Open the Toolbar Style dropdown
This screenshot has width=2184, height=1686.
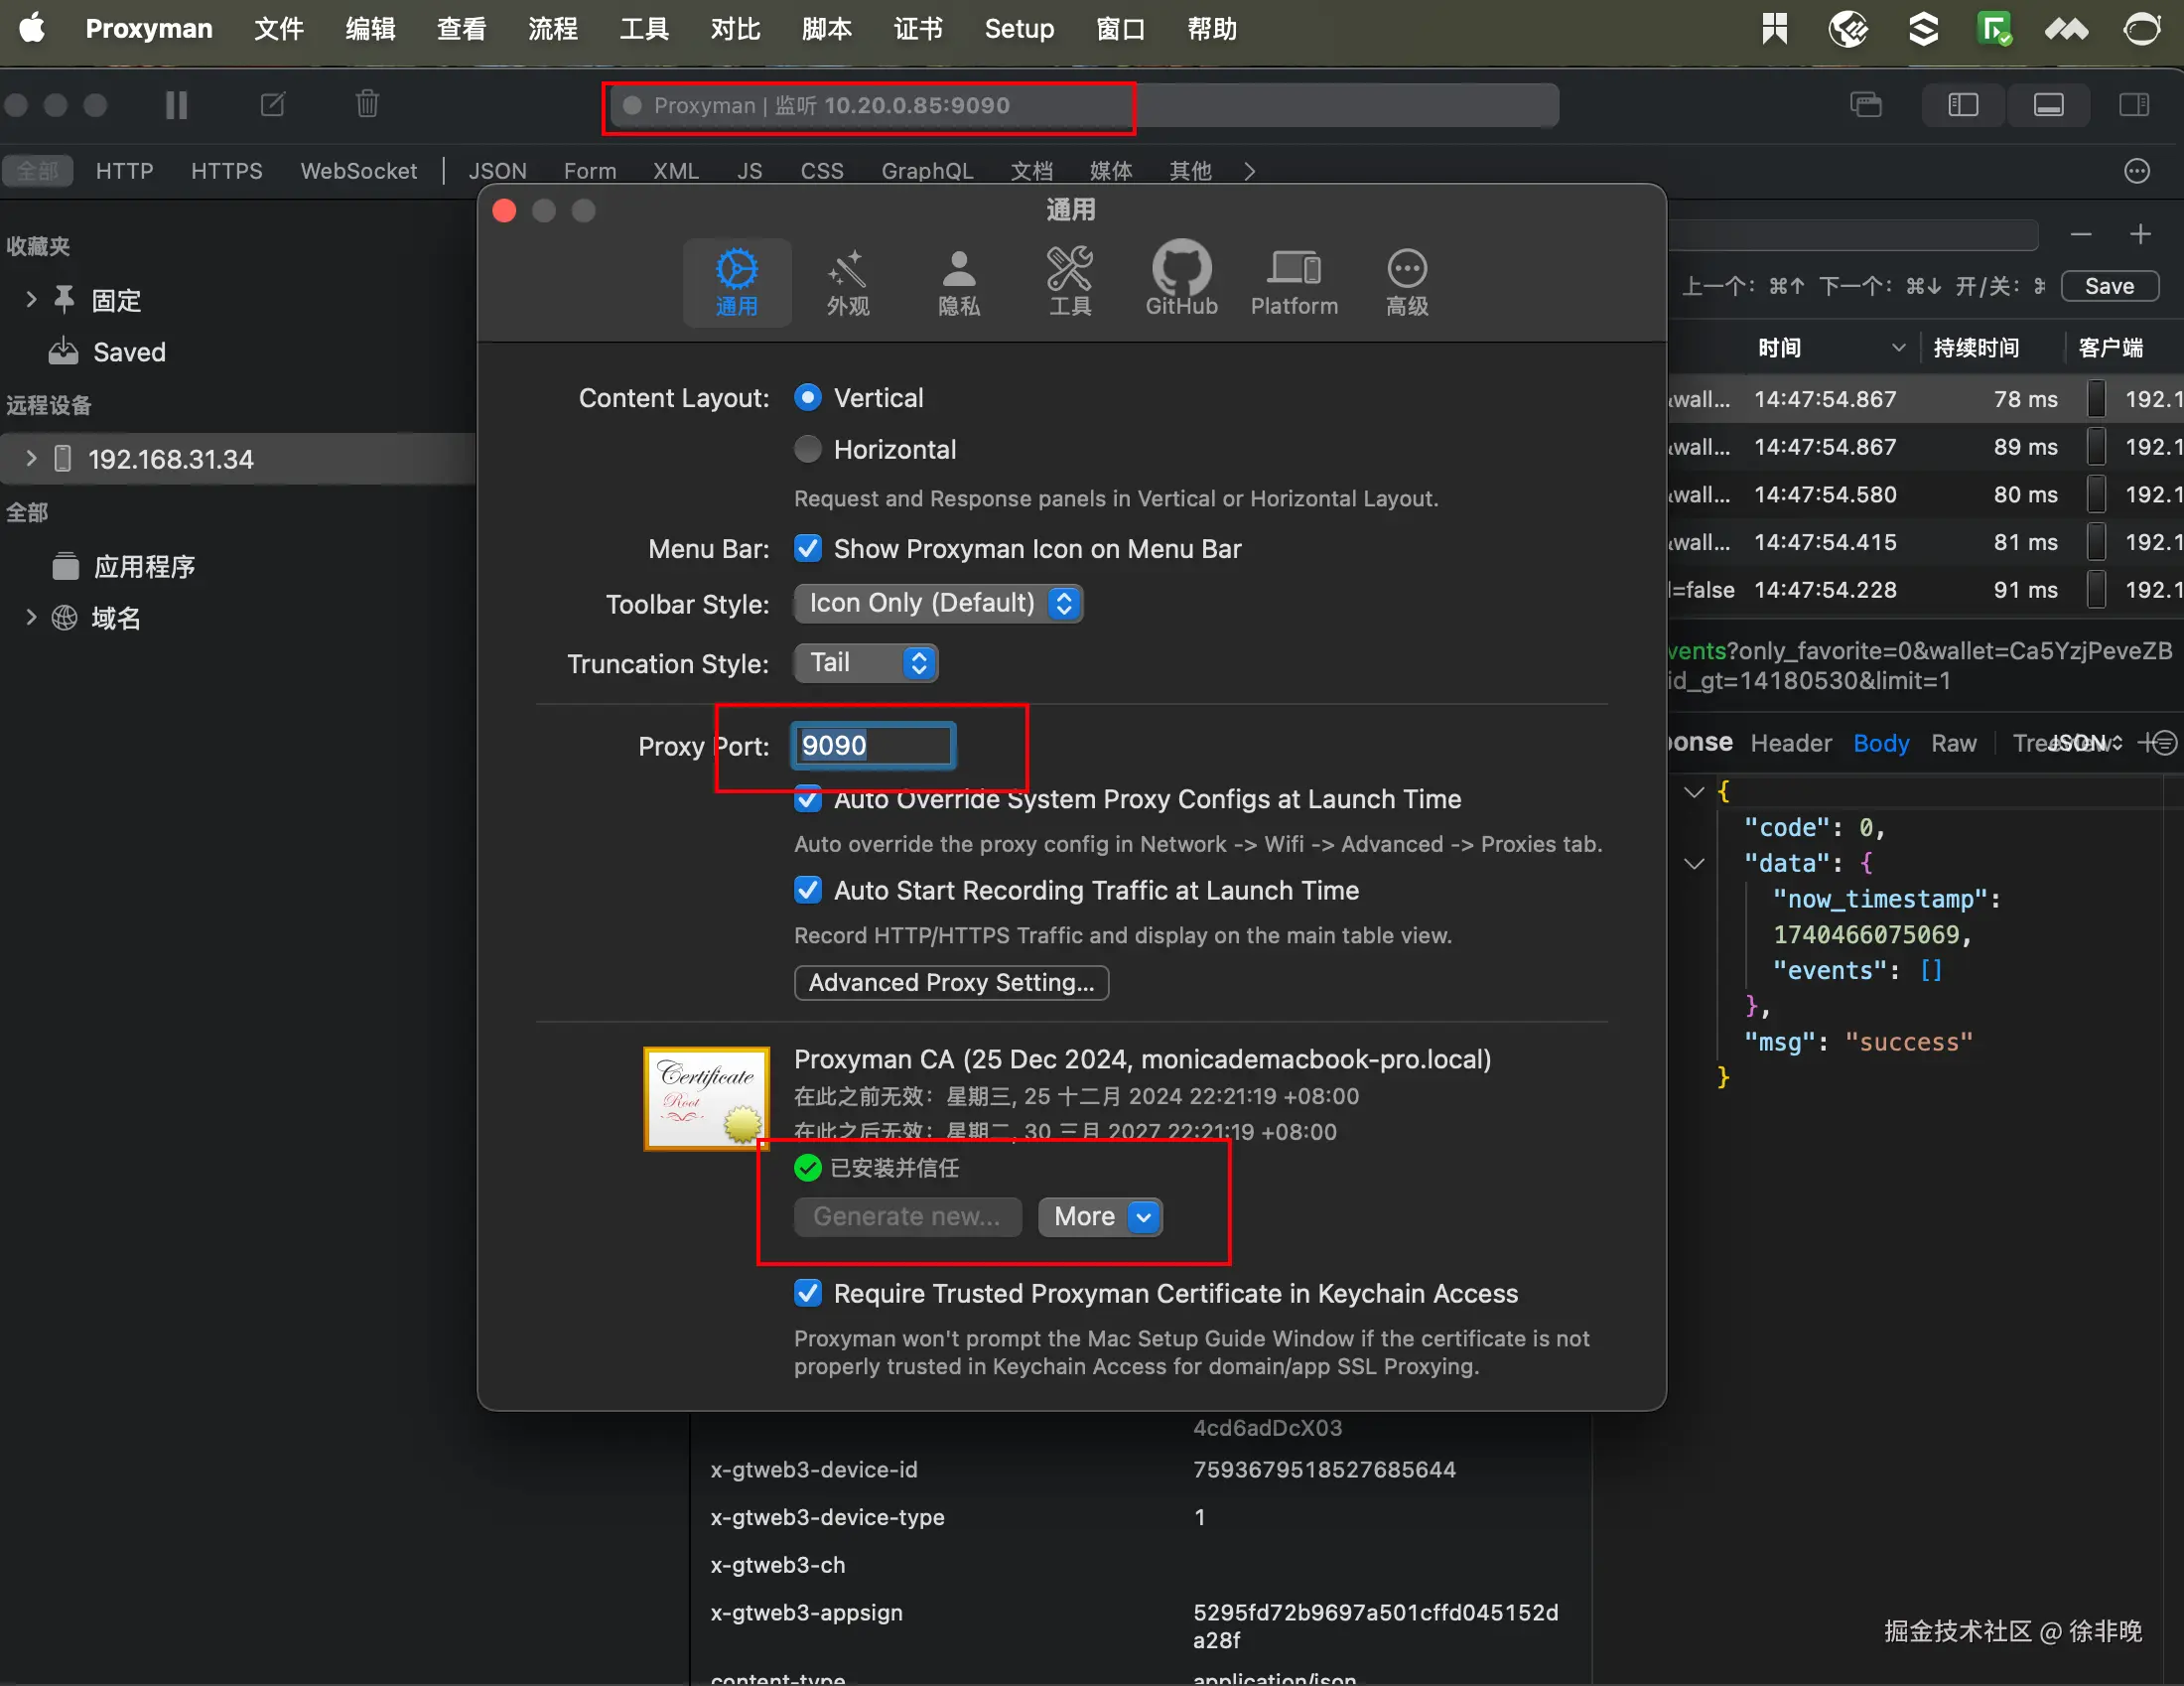(938, 603)
